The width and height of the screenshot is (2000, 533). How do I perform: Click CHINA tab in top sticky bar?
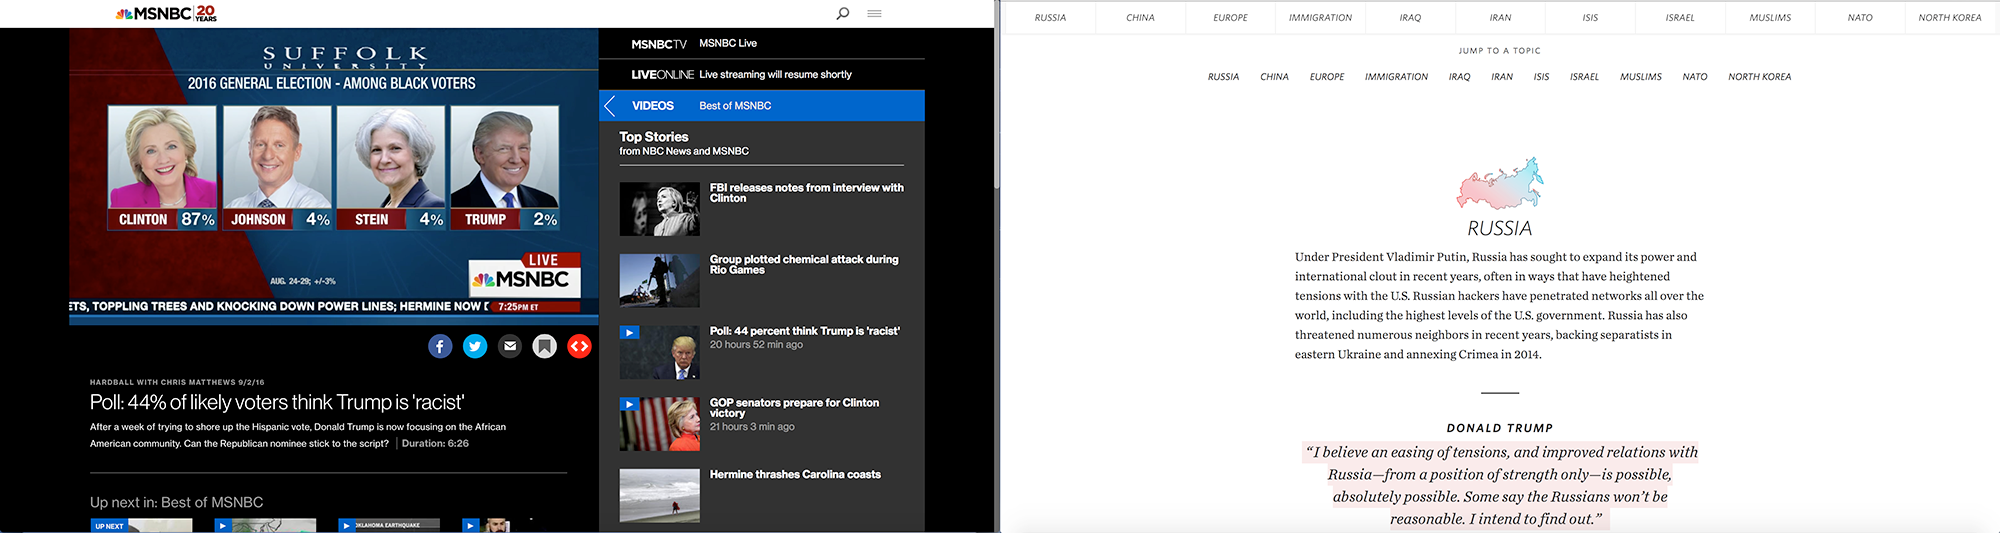click(1140, 17)
